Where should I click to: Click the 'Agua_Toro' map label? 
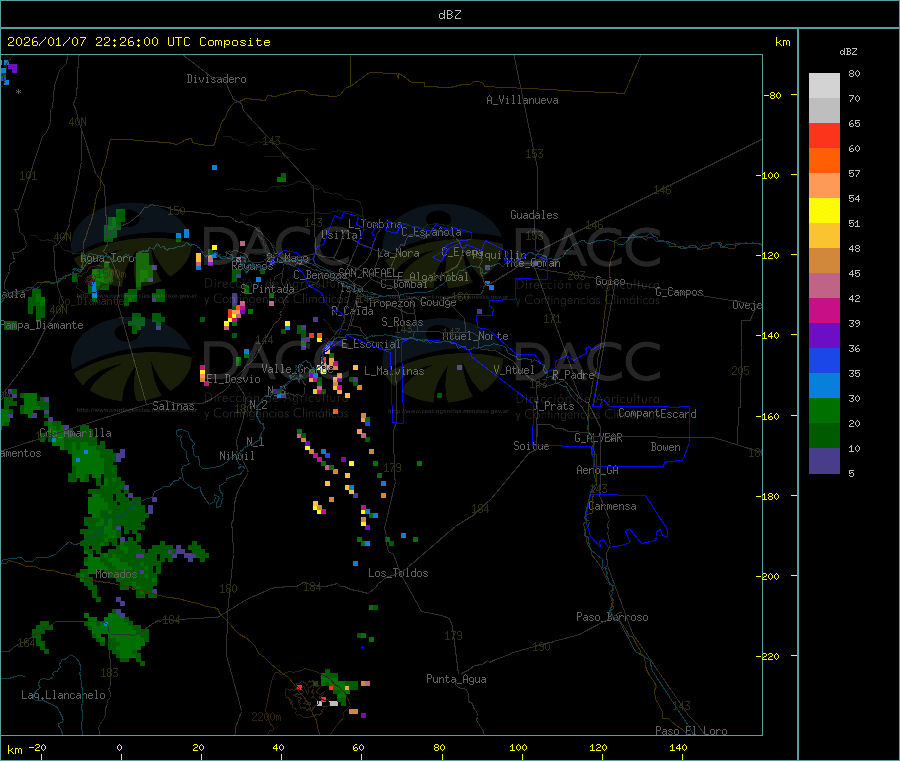pos(107,258)
